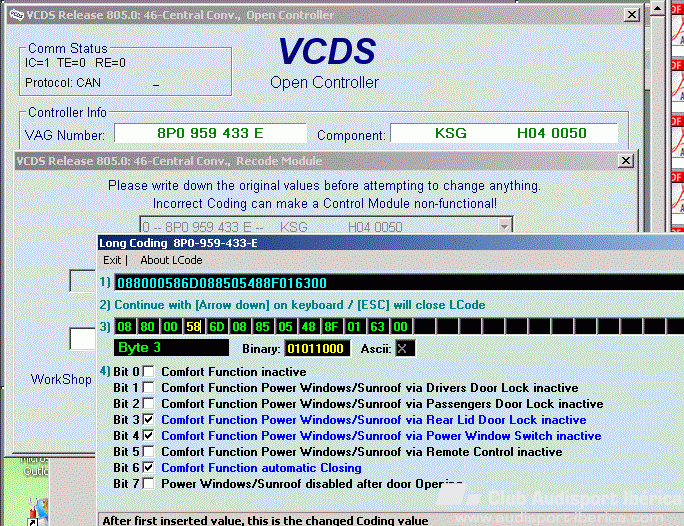The image size is (684, 526).
Task: Toggle Bit 2 Passengers Door Lock checkbox
Action: pyautogui.click(x=149, y=404)
